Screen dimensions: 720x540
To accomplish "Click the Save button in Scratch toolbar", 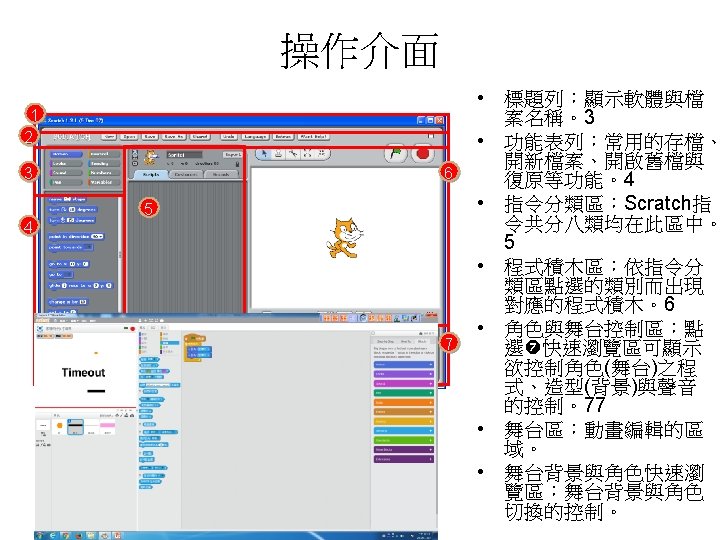I will 150,137.
